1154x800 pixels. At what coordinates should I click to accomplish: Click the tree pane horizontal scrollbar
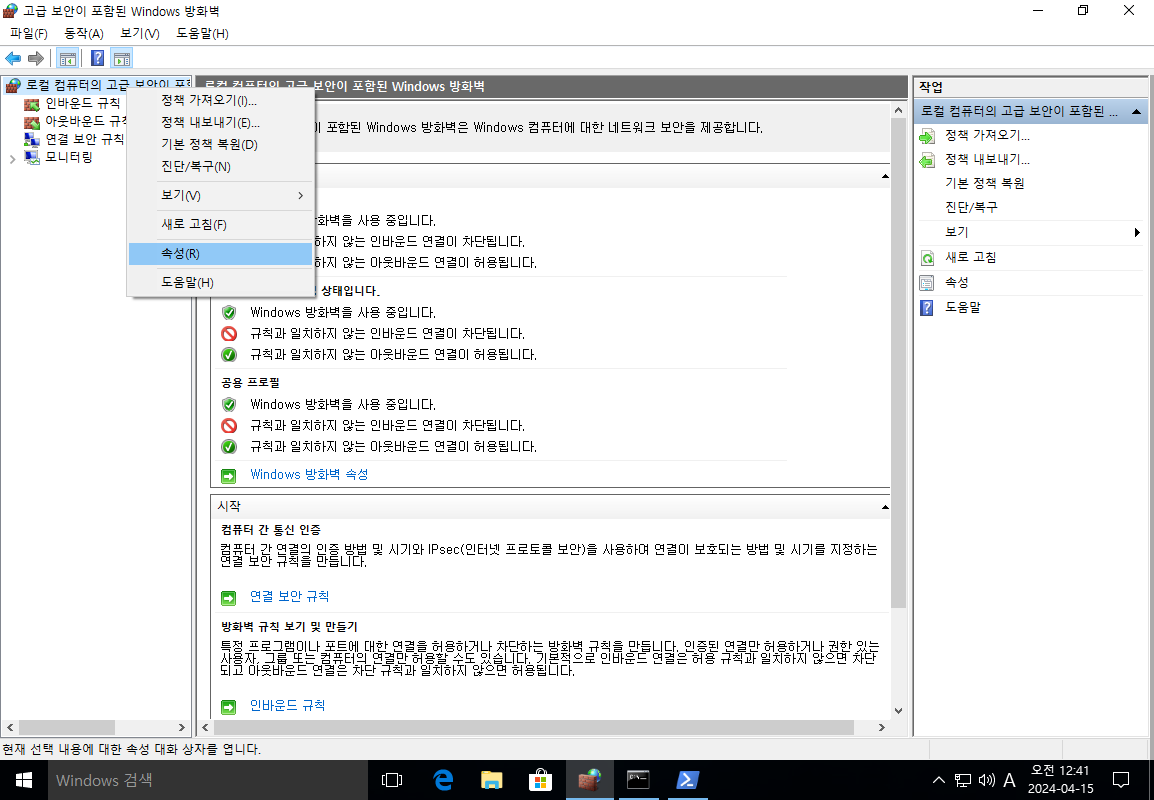pos(67,727)
